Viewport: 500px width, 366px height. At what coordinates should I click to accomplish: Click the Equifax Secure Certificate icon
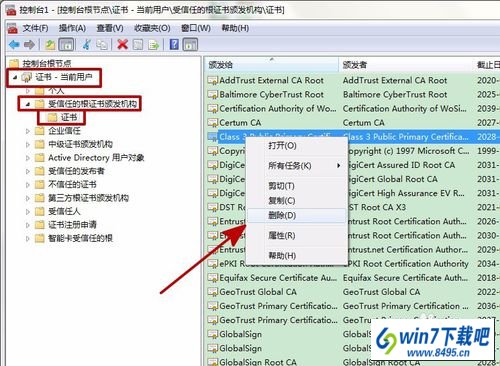[x=212, y=278]
